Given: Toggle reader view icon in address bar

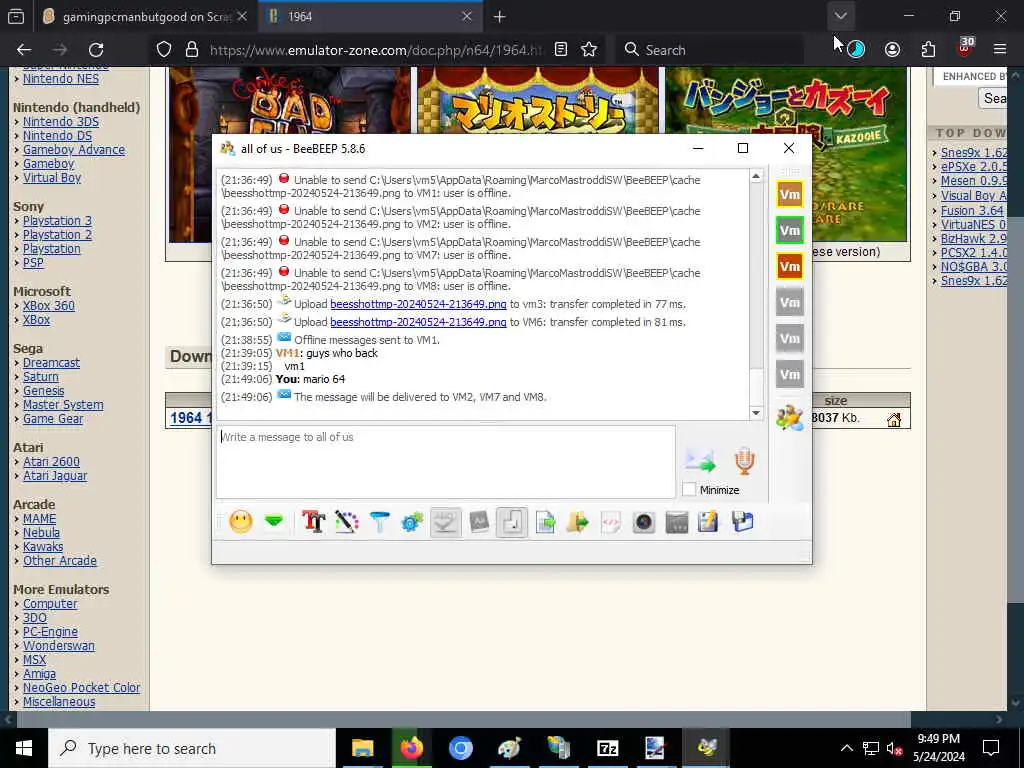Looking at the screenshot, I should pos(561,50).
